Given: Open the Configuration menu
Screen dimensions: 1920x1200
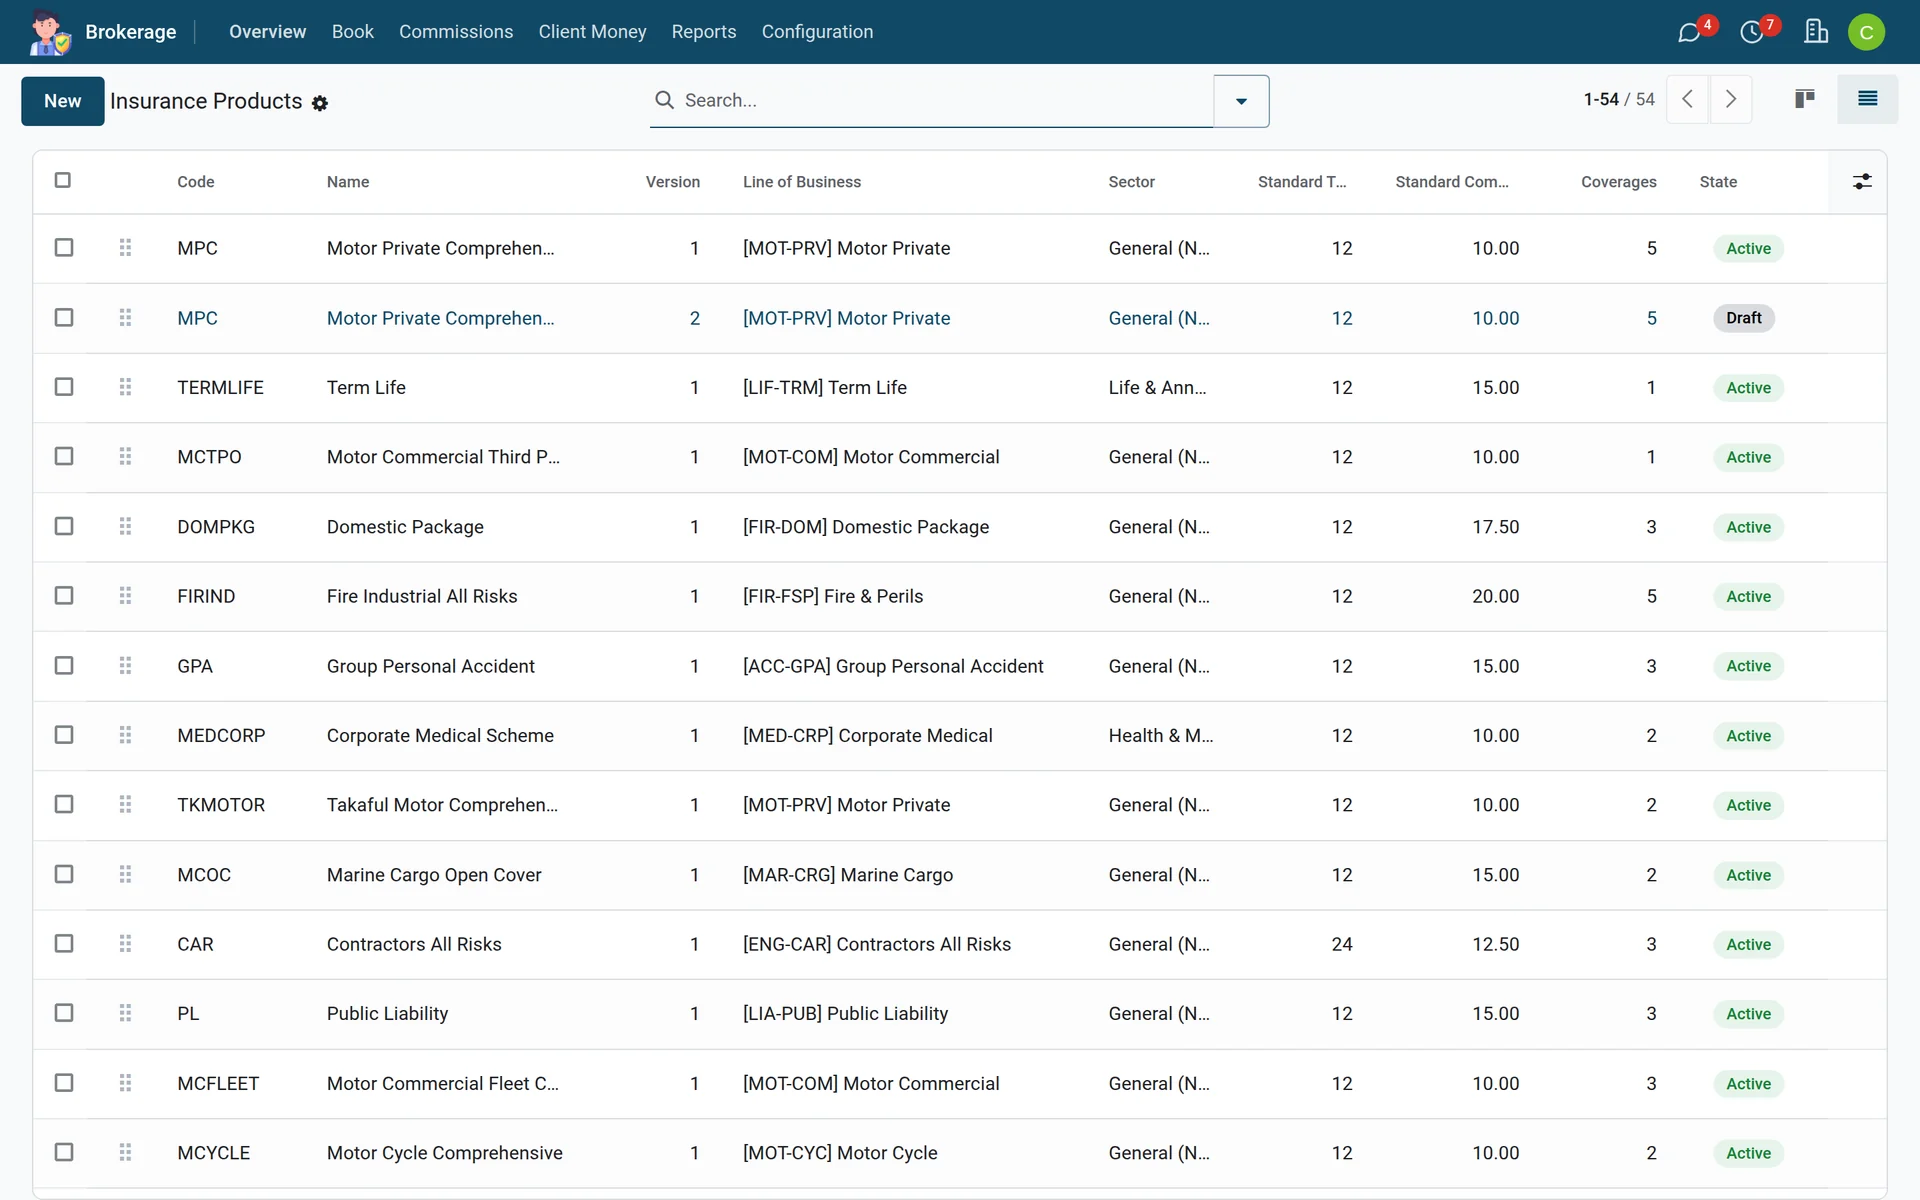Looking at the screenshot, I should point(817,32).
